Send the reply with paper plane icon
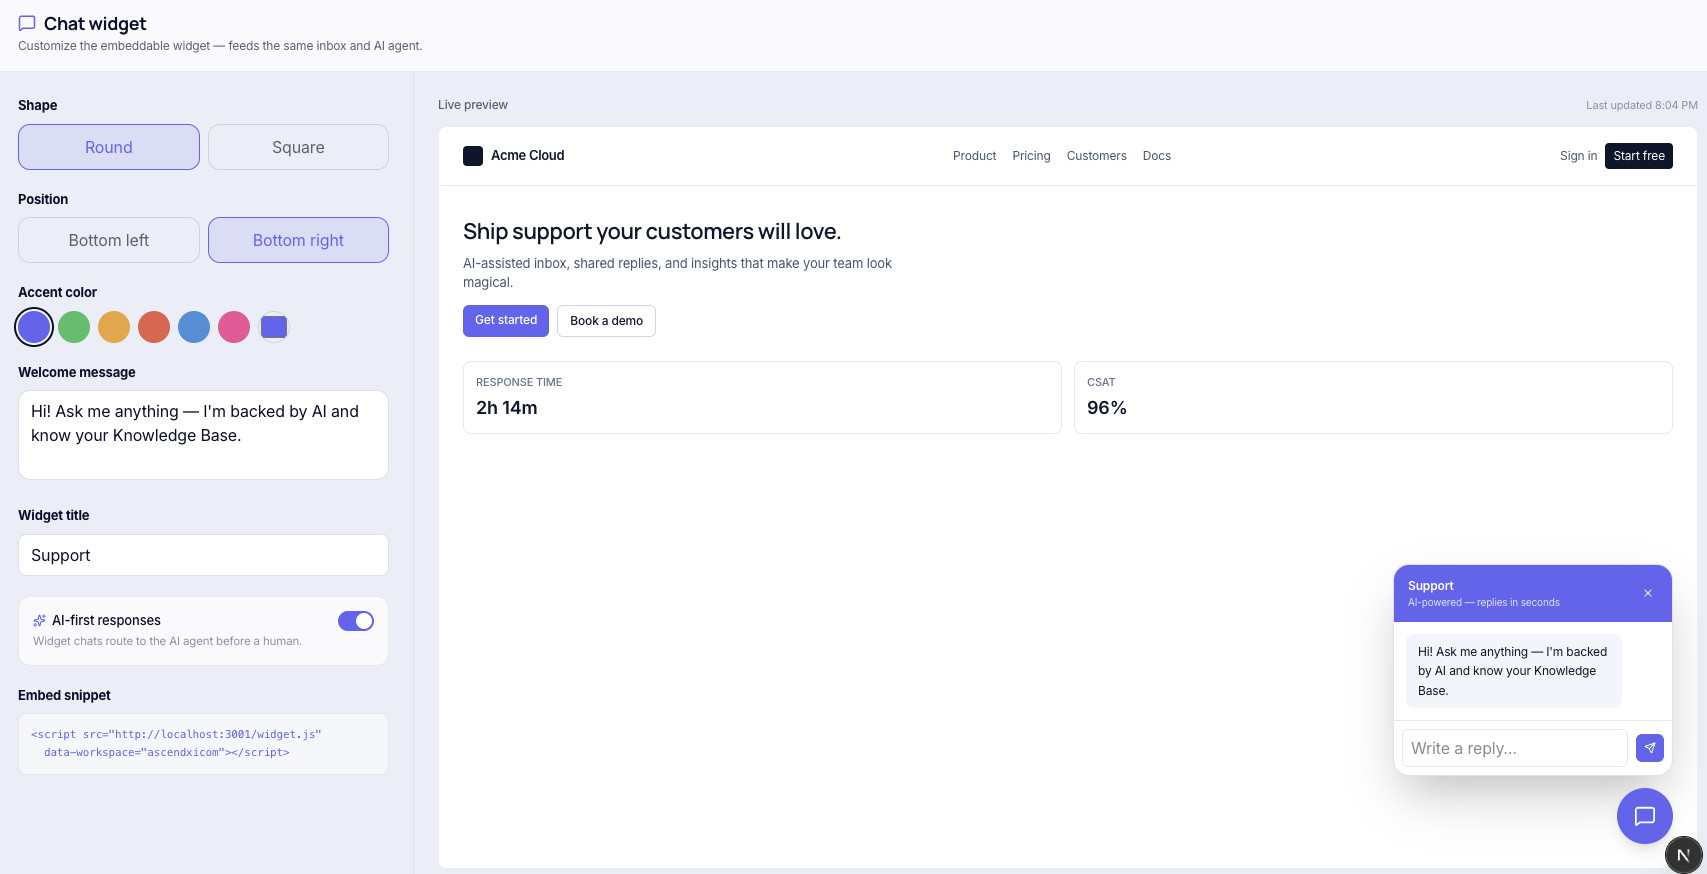Screen dimensions: 1707x874 point(1650,748)
